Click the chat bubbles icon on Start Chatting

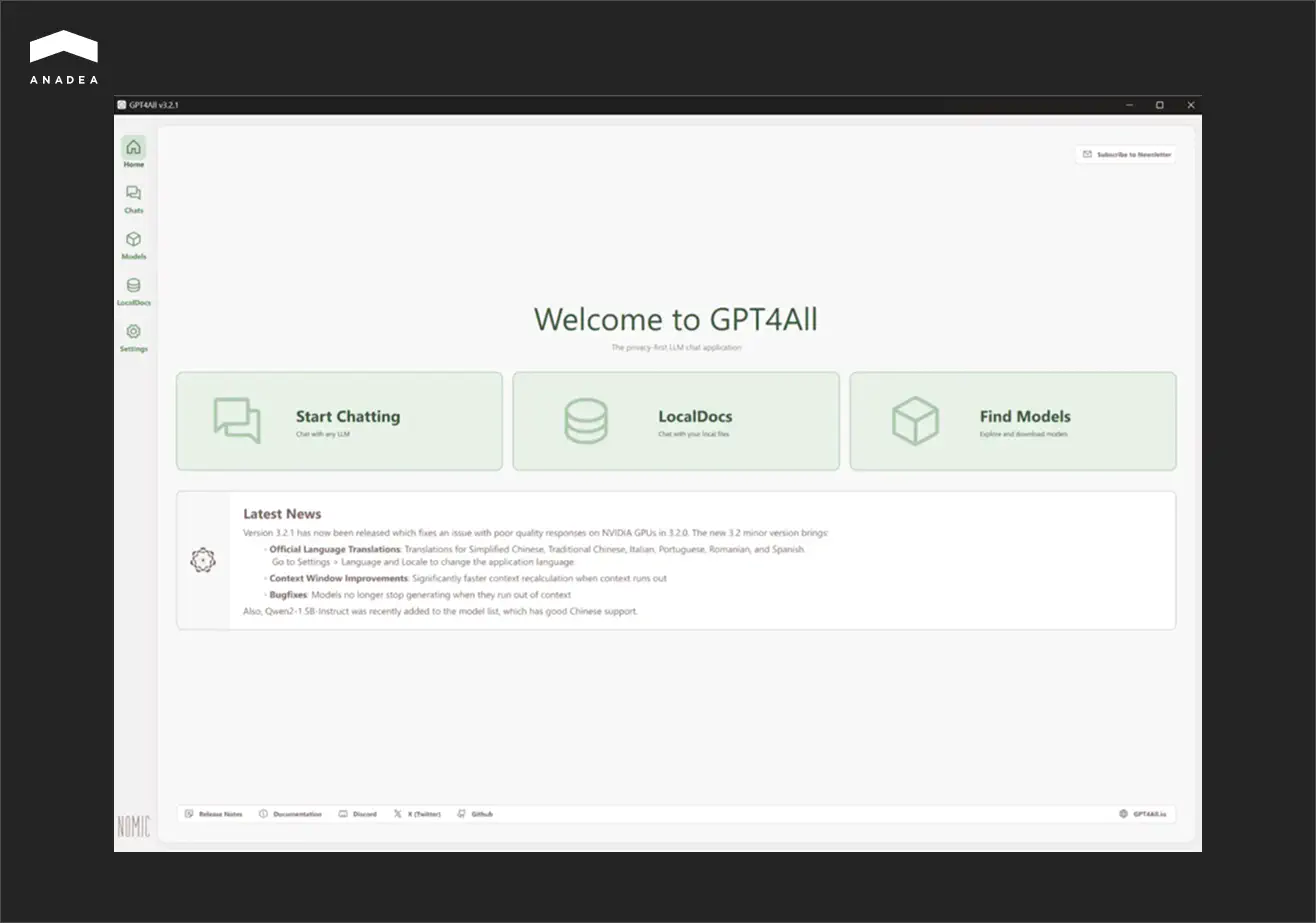[x=237, y=421]
